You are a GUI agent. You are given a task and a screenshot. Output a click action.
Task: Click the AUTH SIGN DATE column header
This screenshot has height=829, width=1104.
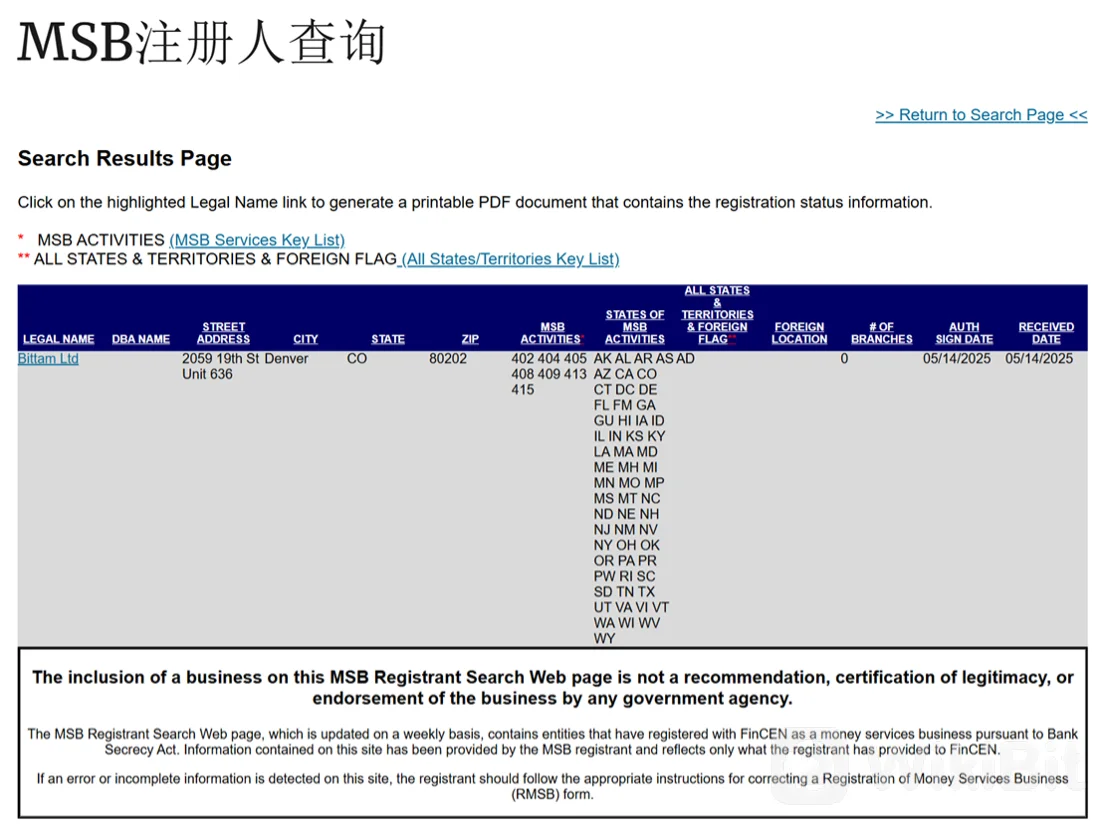click(x=964, y=333)
